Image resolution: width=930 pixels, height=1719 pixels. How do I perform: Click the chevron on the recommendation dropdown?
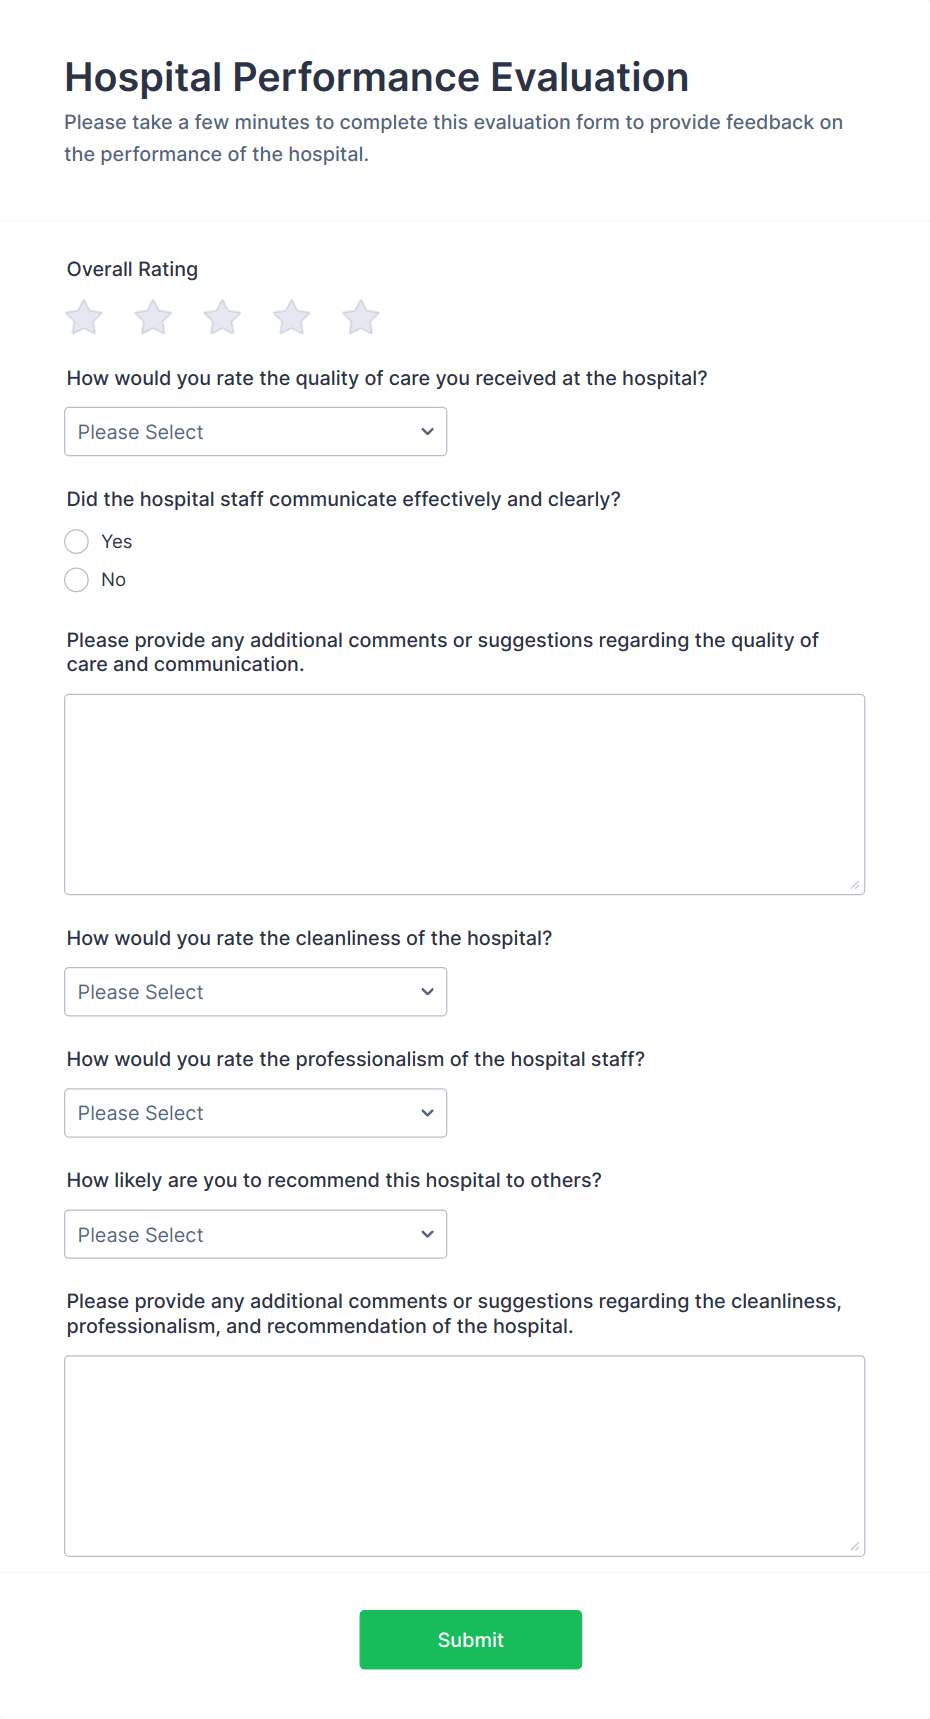coord(426,1234)
